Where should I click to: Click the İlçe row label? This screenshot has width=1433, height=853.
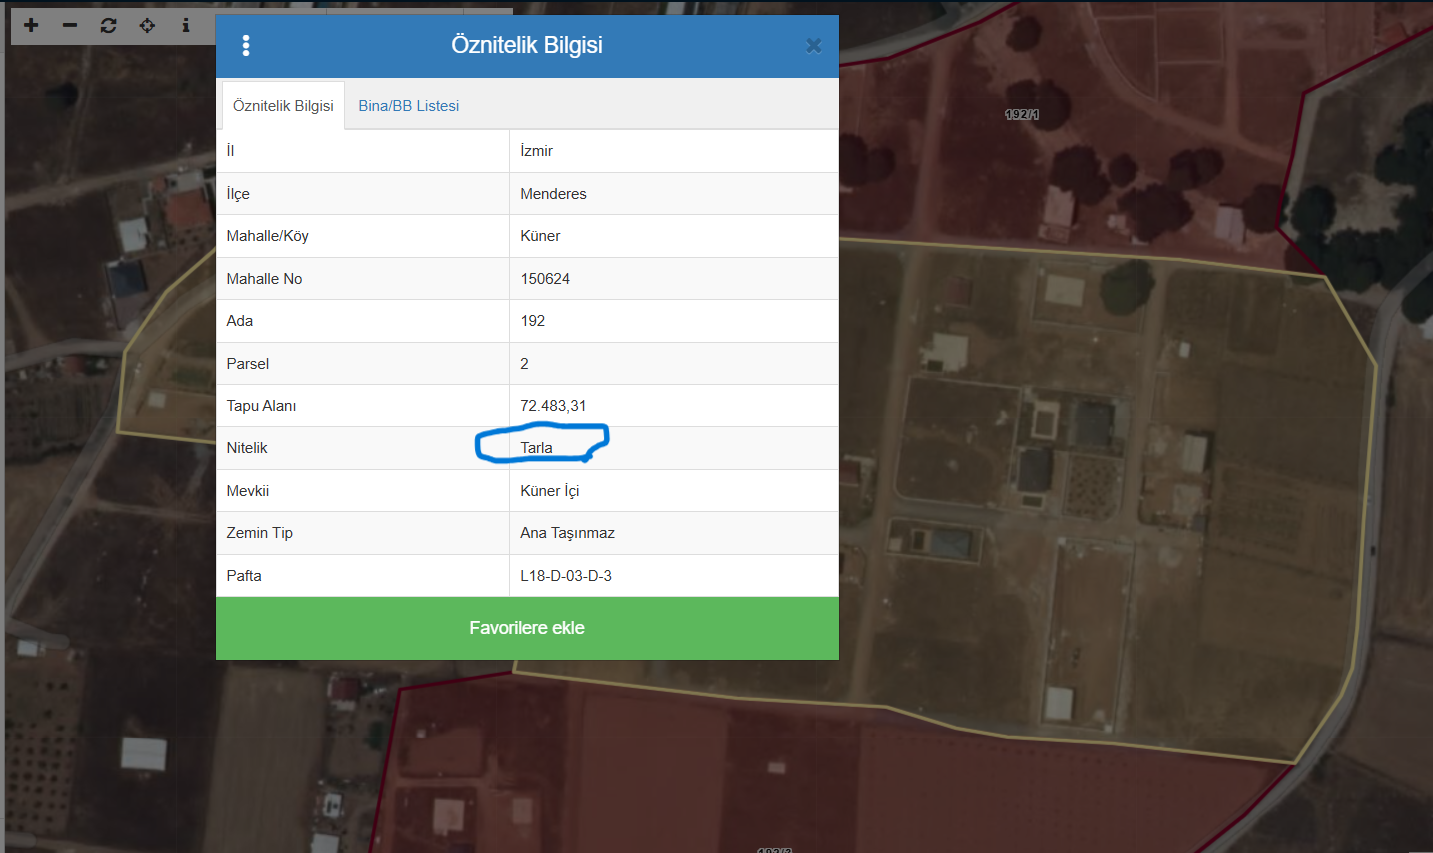(x=238, y=194)
